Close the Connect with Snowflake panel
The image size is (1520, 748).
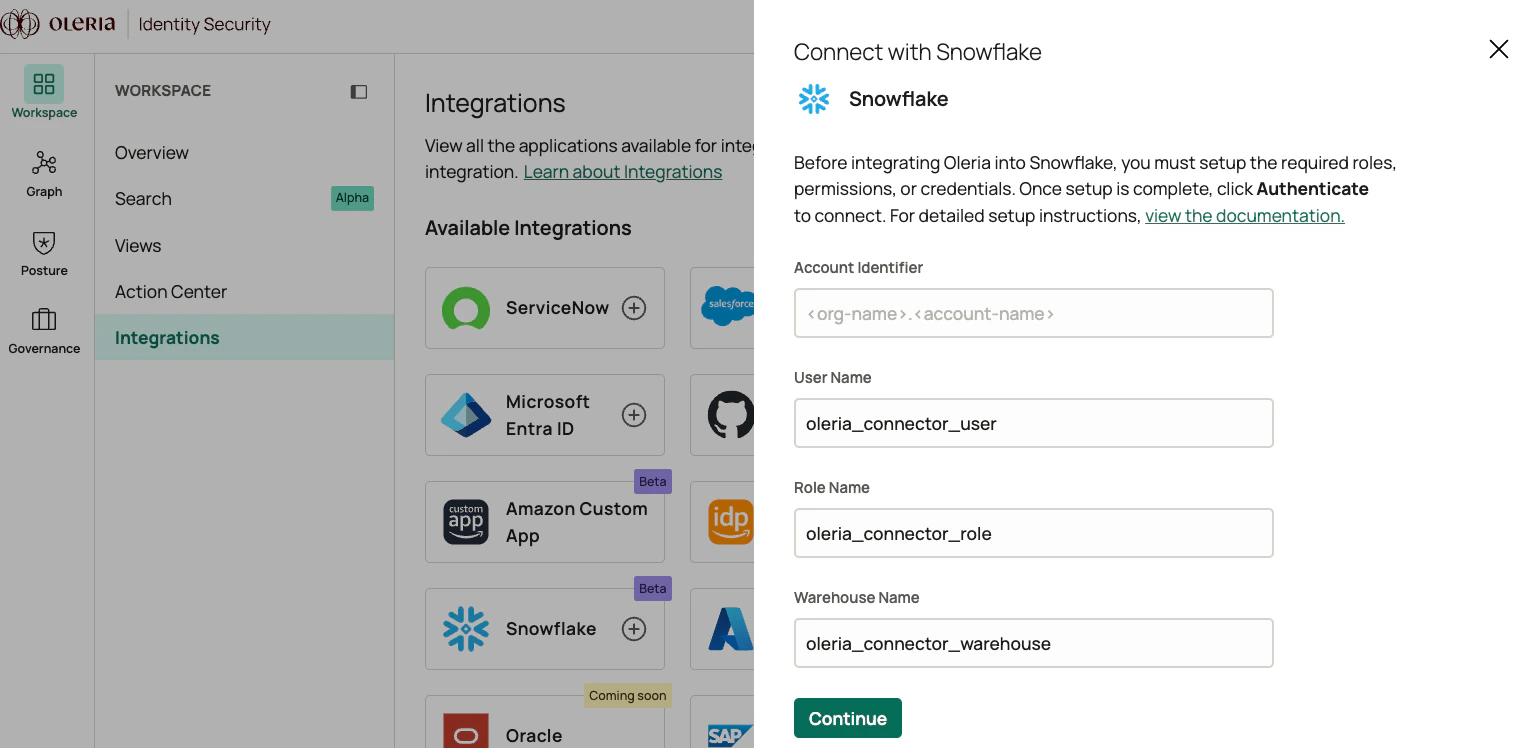[x=1498, y=49]
